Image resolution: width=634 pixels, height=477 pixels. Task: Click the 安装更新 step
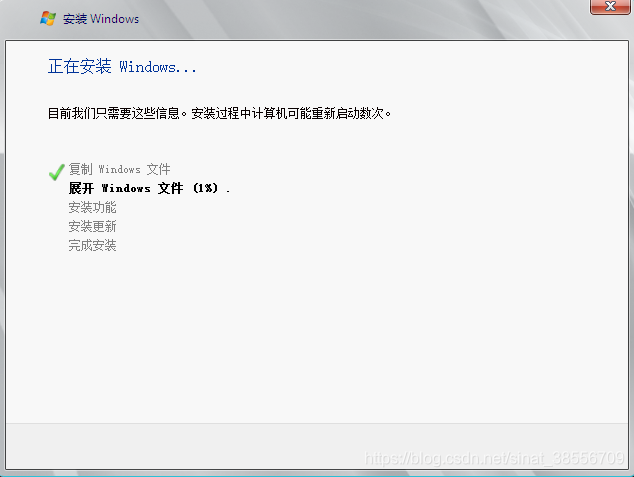coord(92,226)
